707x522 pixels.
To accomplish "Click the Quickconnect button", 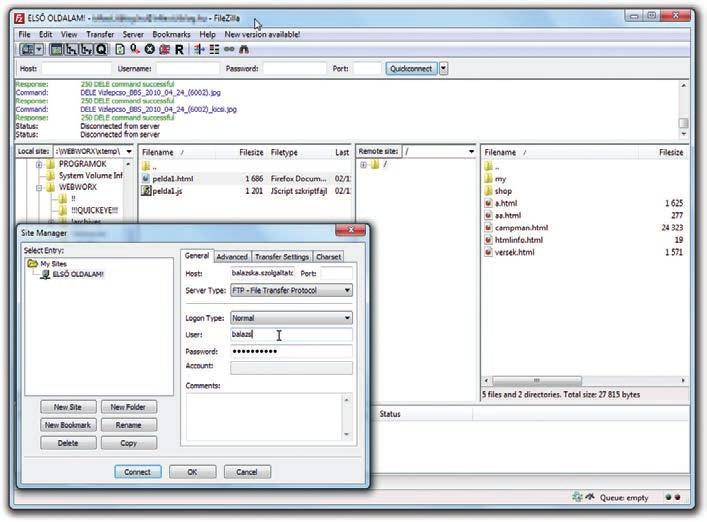I will point(411,69).
